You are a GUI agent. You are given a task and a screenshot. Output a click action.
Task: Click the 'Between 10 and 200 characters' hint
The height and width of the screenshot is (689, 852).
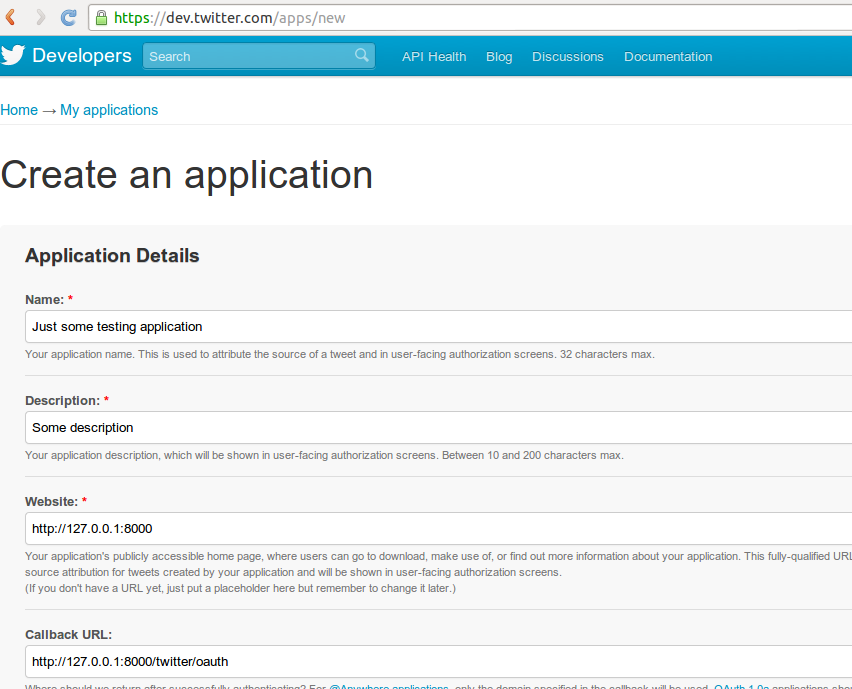[532, 455]
